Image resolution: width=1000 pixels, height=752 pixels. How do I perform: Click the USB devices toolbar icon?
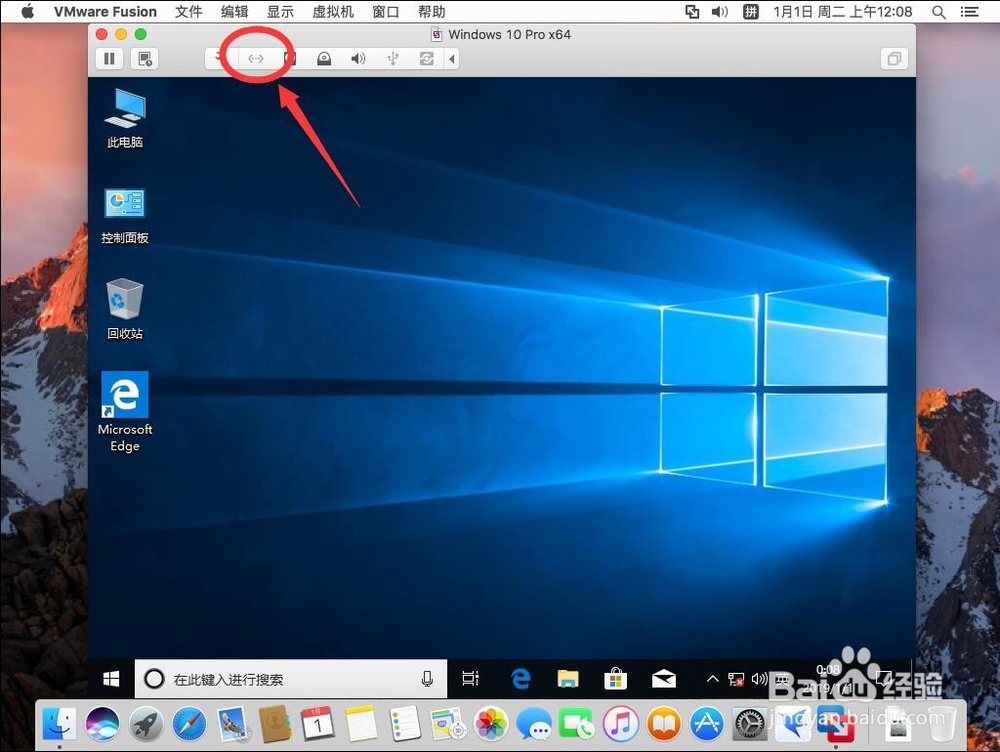(x=393, y=59)
